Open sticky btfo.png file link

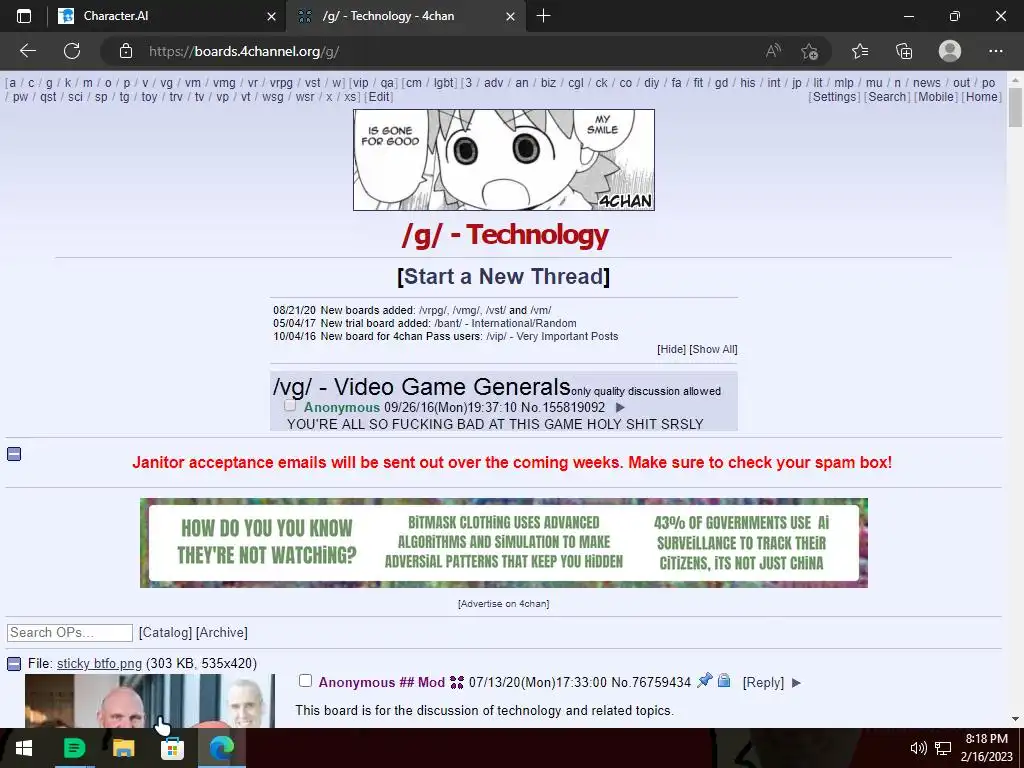pyautogui.click(x=99, y=664)
